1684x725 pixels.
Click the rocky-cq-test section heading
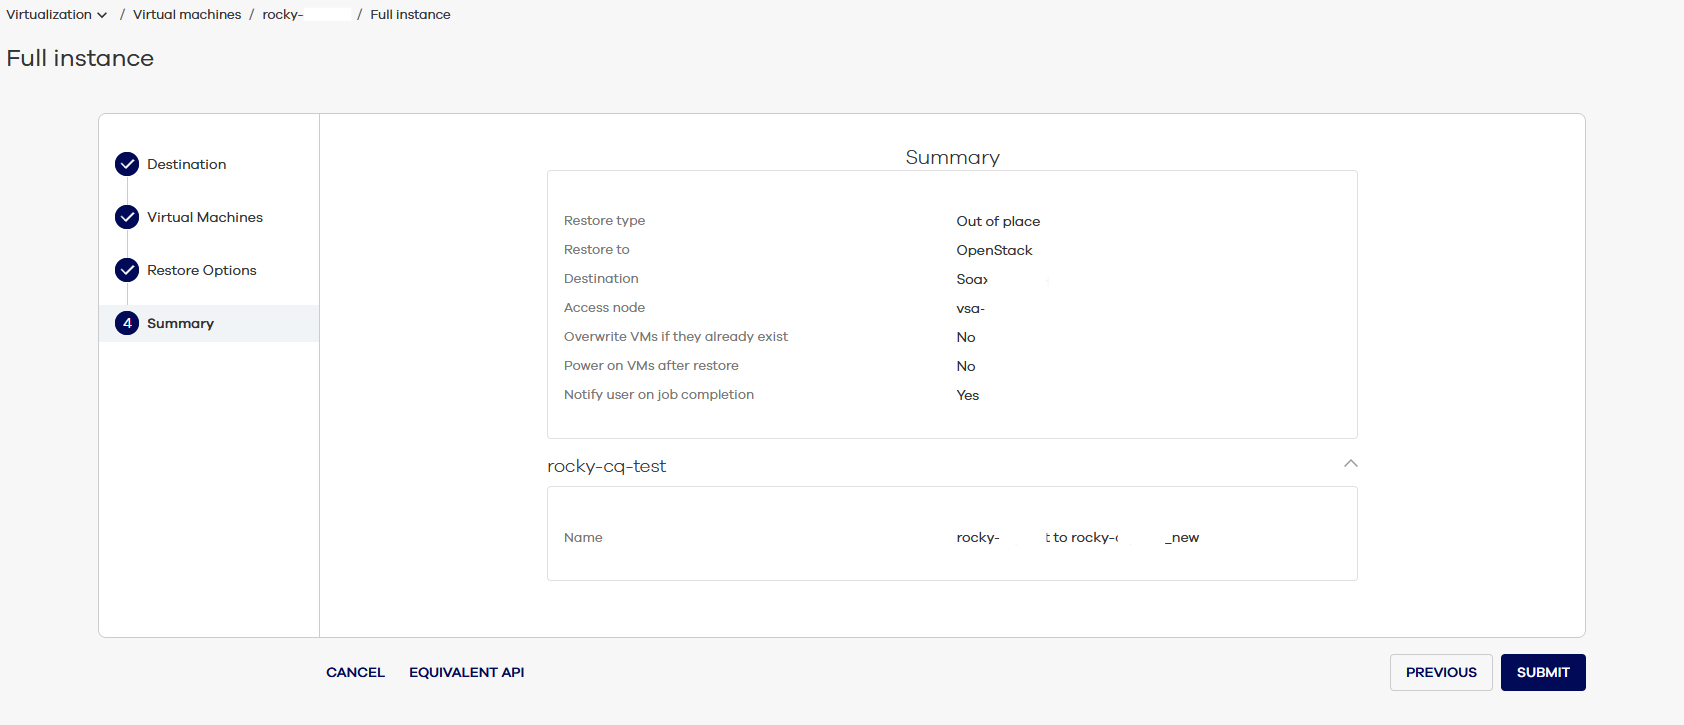(x=606, y=466)
